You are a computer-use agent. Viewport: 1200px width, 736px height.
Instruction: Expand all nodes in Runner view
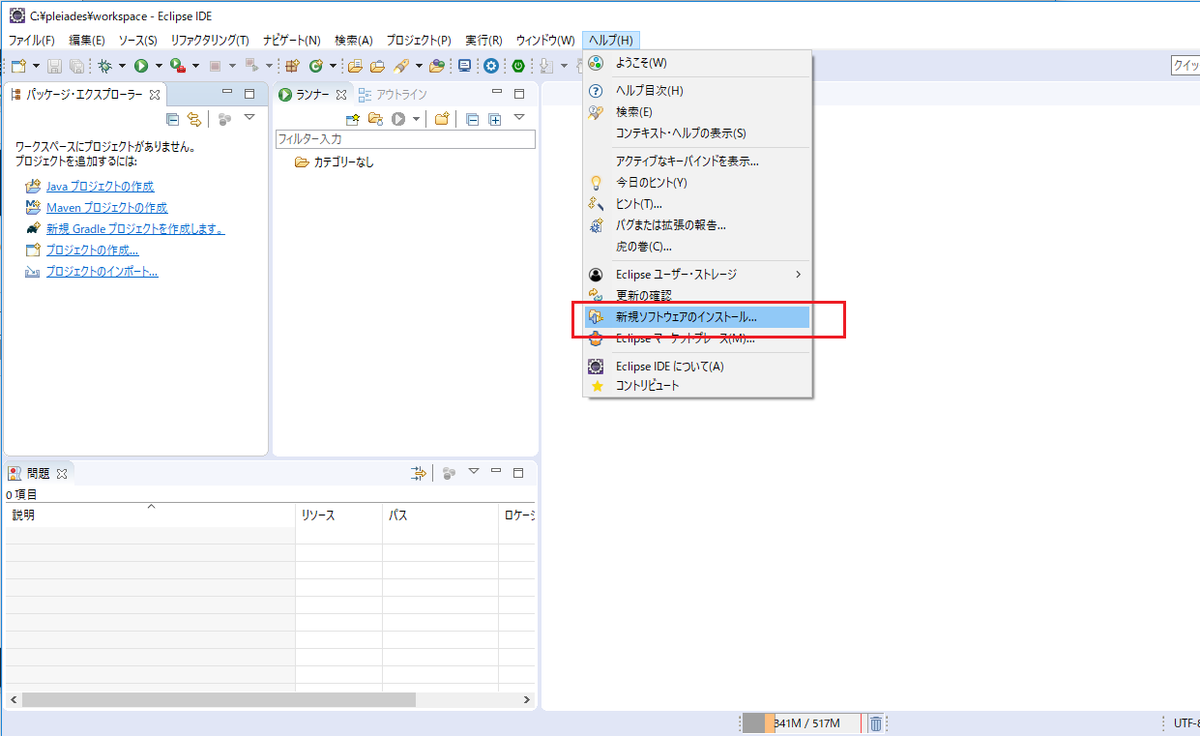494,120
